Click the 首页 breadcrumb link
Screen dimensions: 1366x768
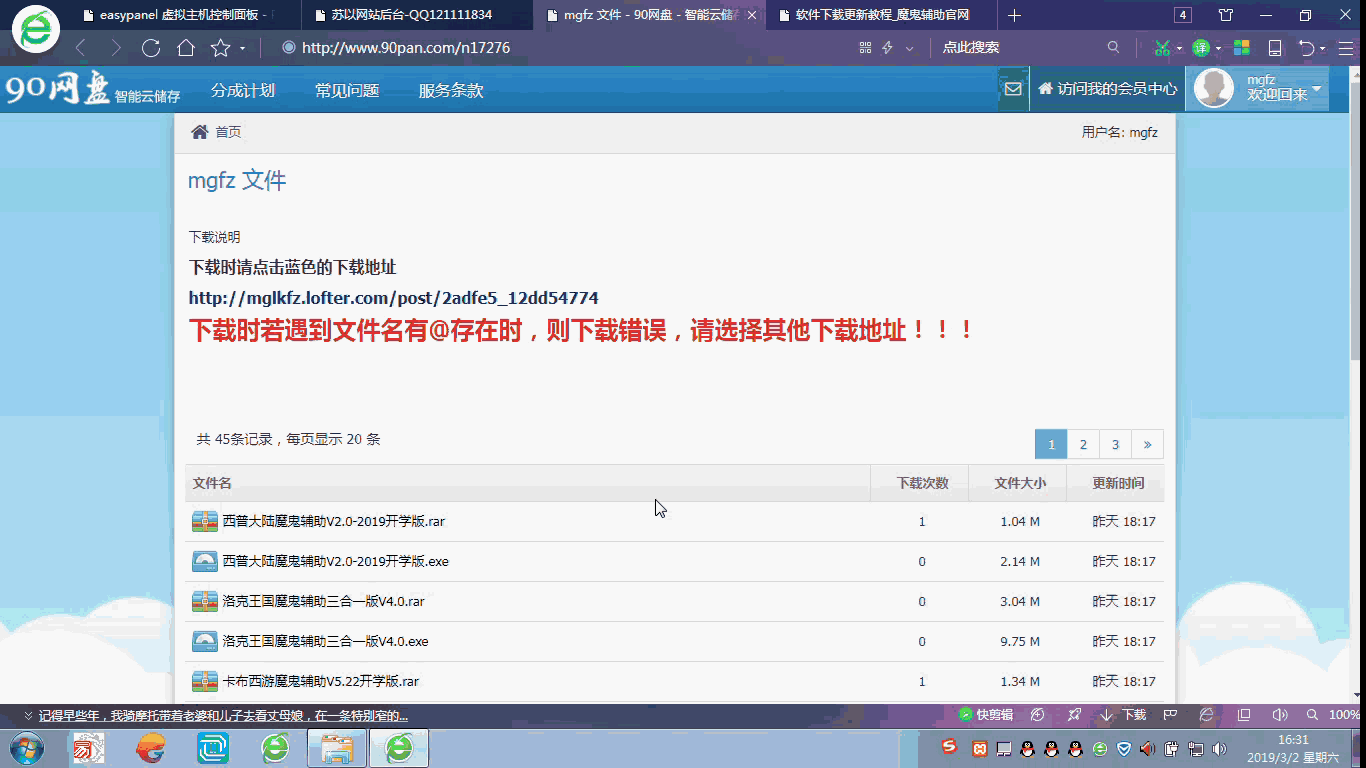tap(228, 132)
